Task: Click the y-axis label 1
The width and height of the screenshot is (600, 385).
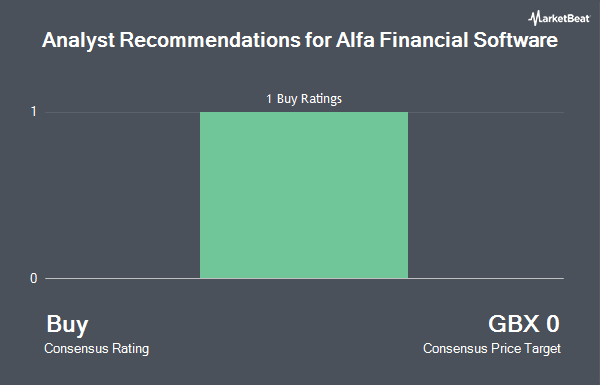Action: (x=34, y=112)
